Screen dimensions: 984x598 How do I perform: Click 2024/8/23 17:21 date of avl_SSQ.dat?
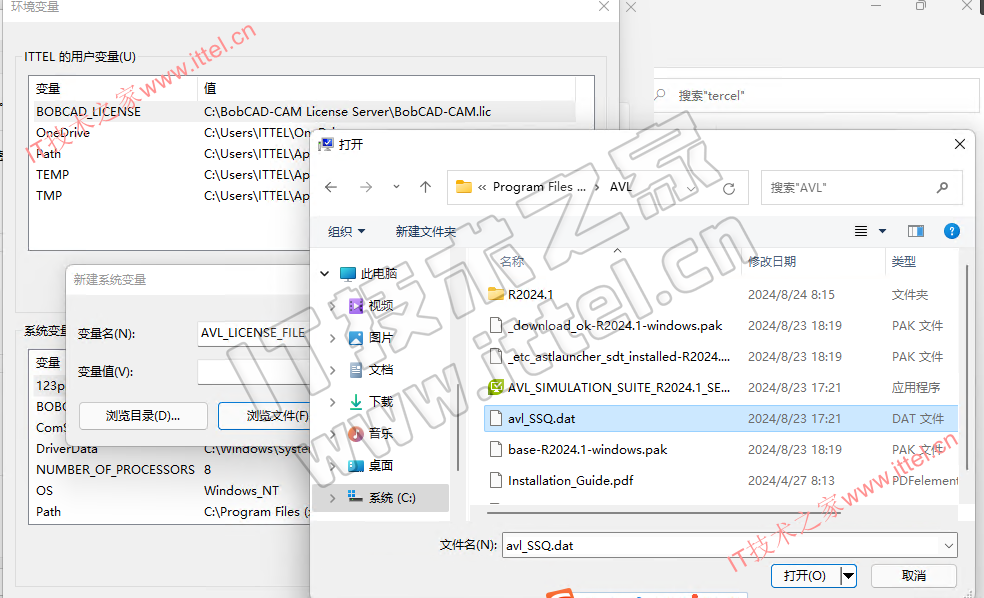point(794,419)
